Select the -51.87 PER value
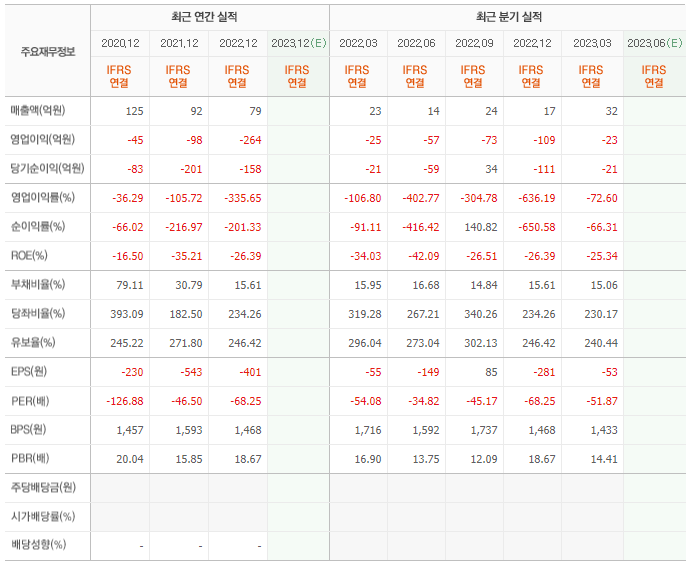Viewport: 690px width, 565px height. (x=602, y=401)
